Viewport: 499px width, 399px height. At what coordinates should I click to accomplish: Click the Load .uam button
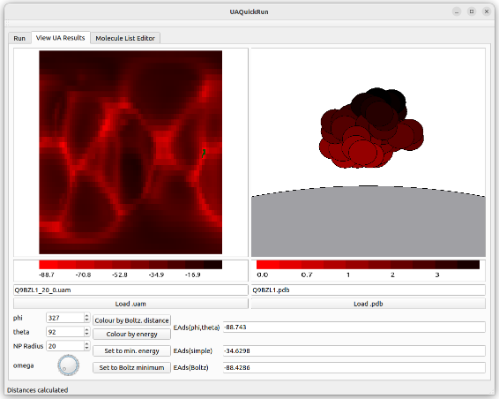131,304
